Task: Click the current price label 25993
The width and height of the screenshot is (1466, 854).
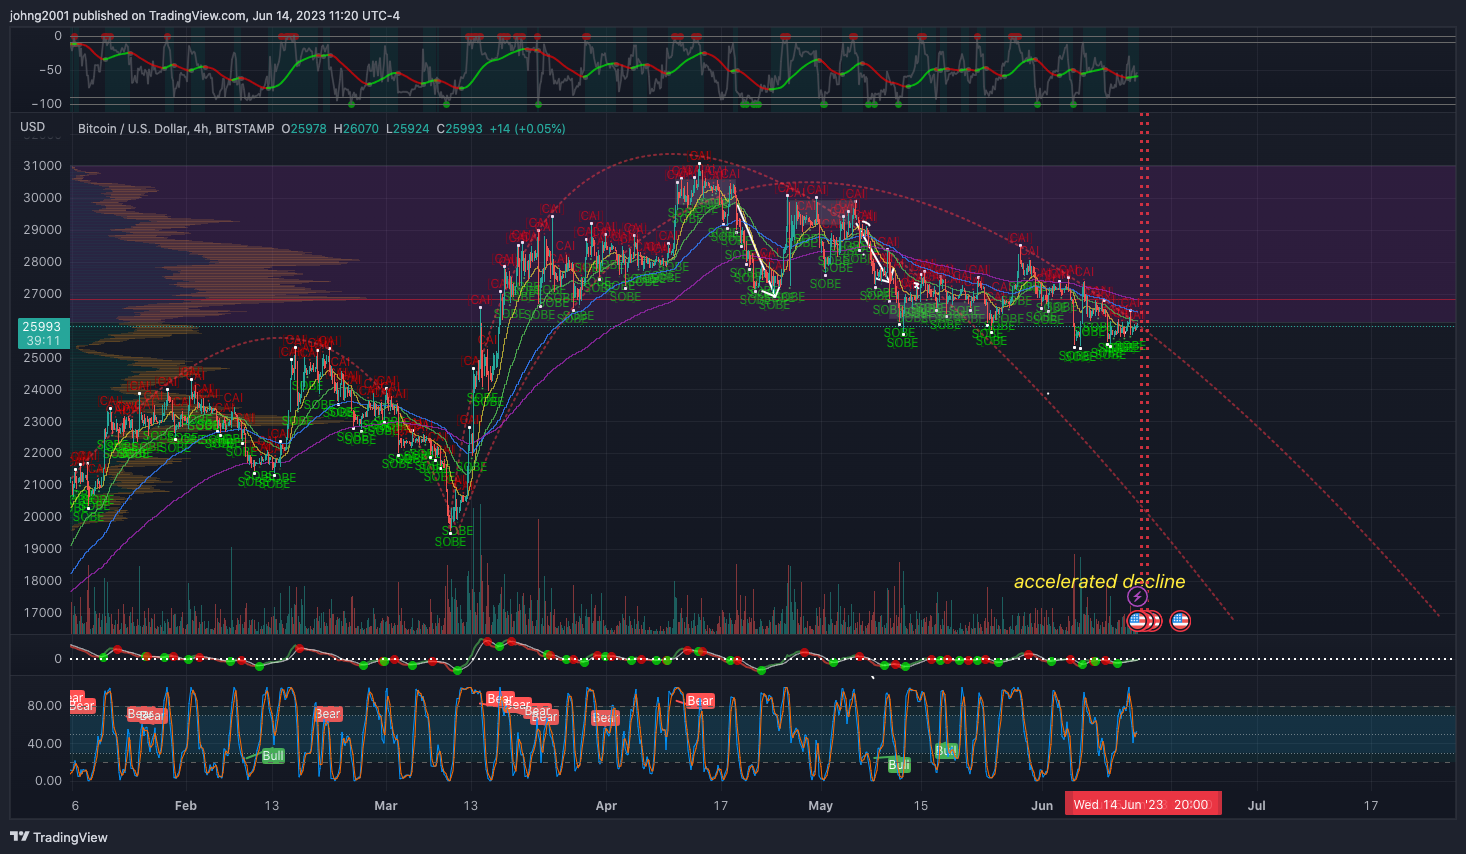Action: (x=42, y=326)
